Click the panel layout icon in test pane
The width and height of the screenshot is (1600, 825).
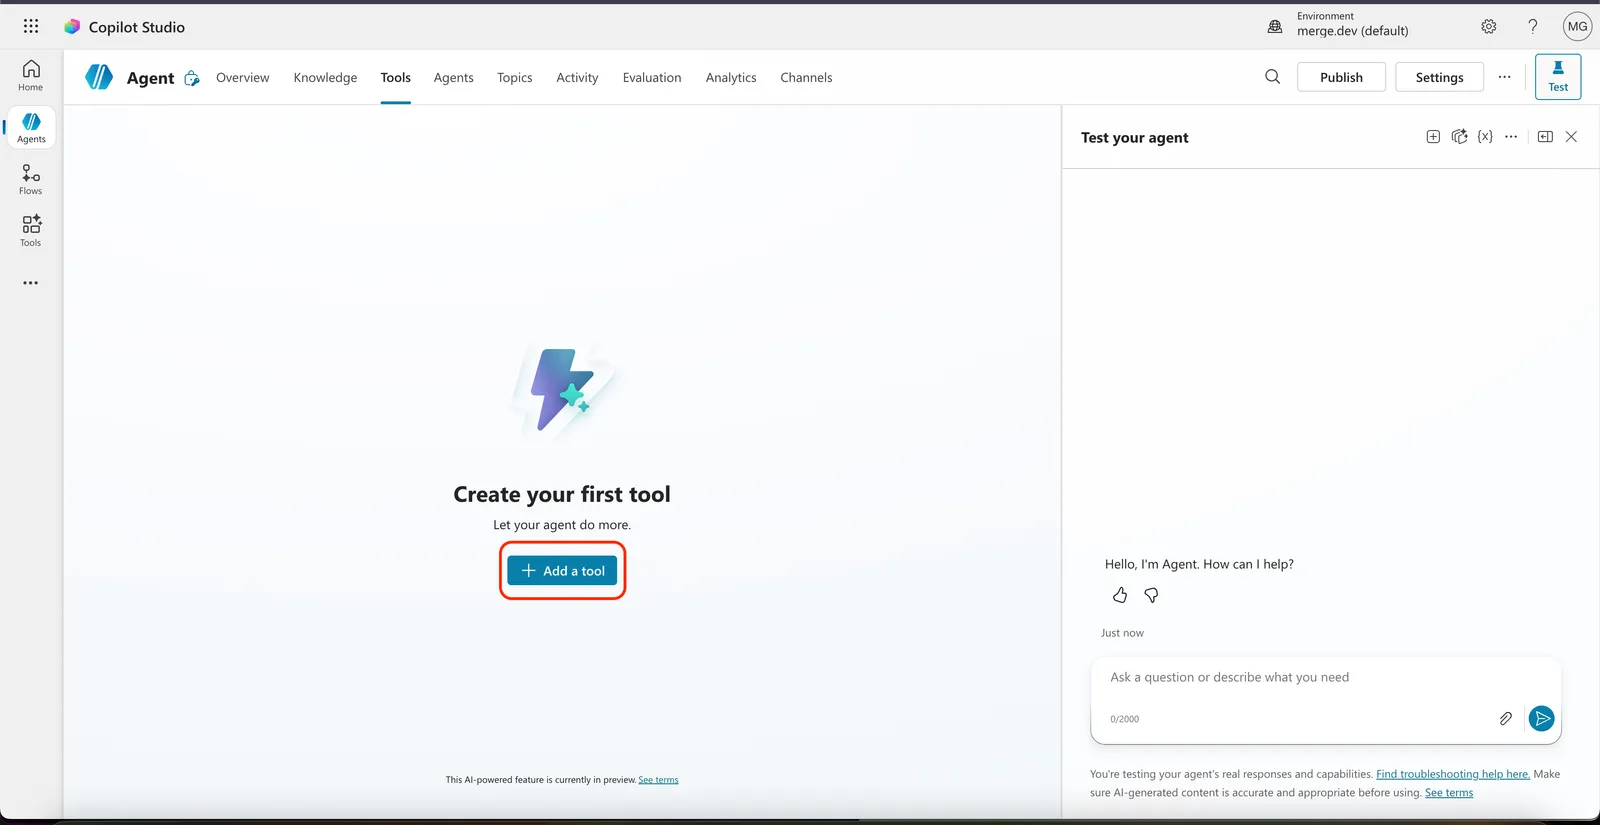pos(1545,137)
